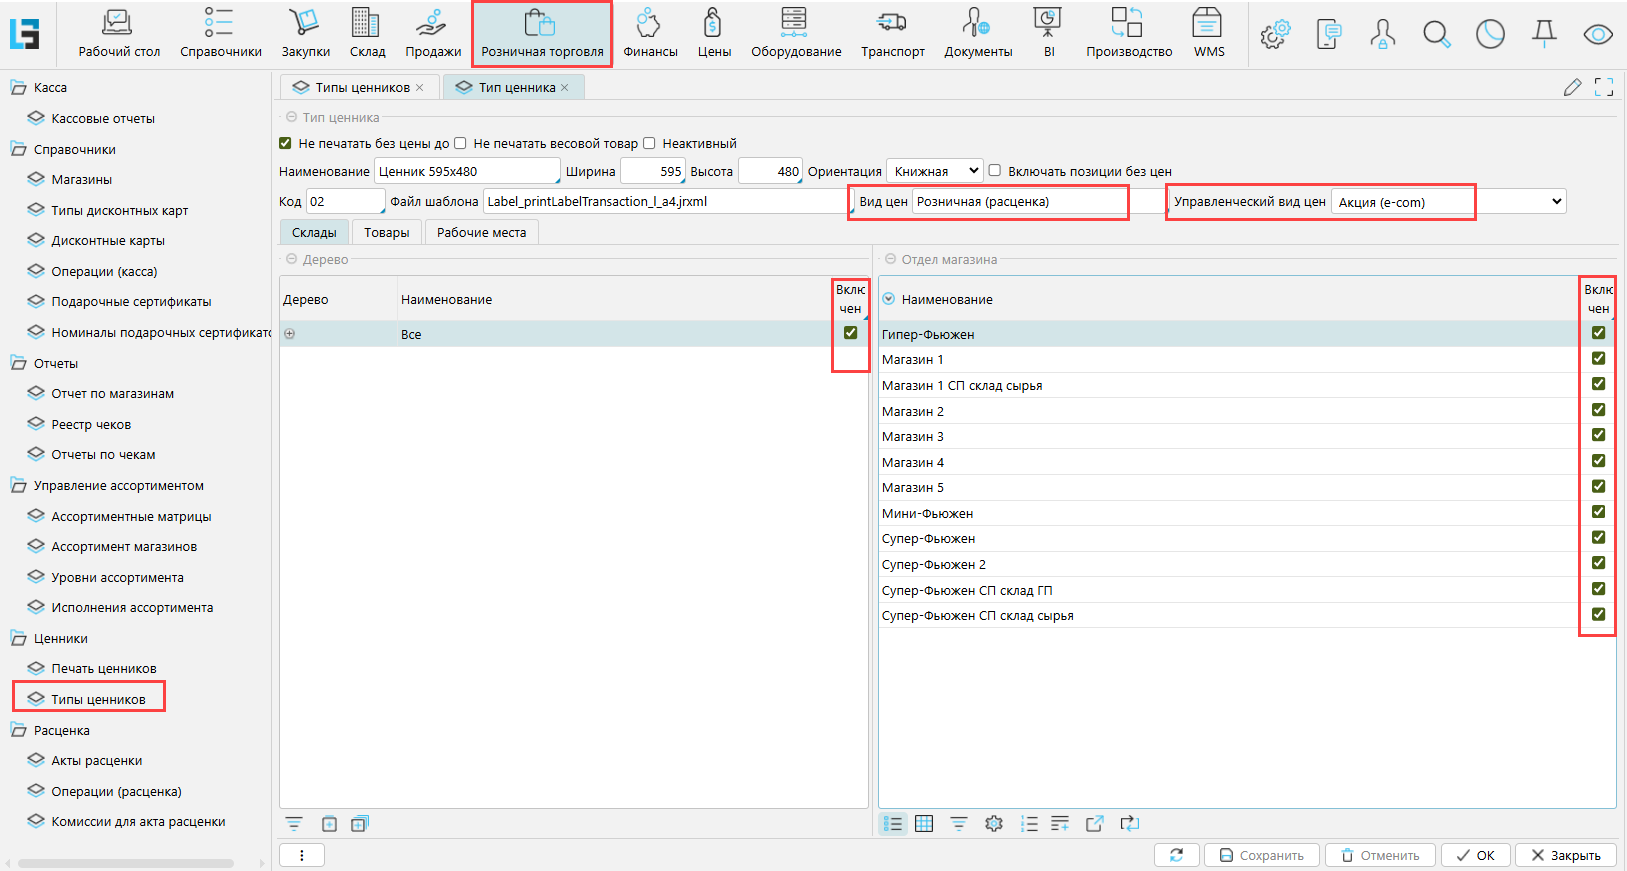Open the Ориентация dropdown showing Книжная
This screenshot has height=871, width=1627.
coord(935,171)
